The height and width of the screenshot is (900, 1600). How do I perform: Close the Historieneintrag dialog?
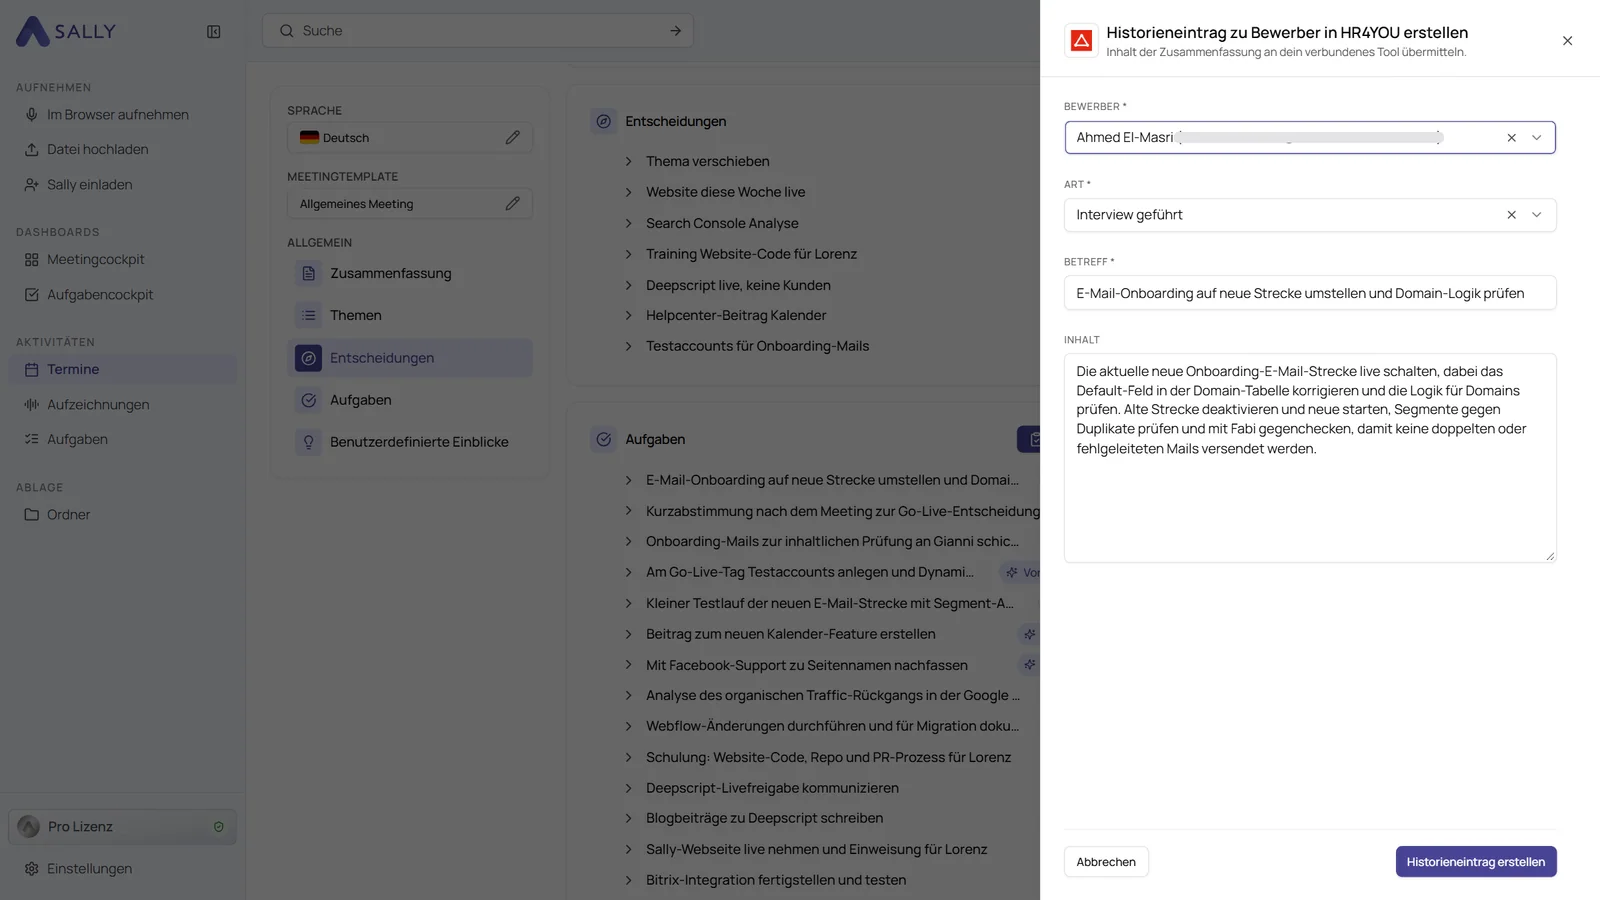1567,41
